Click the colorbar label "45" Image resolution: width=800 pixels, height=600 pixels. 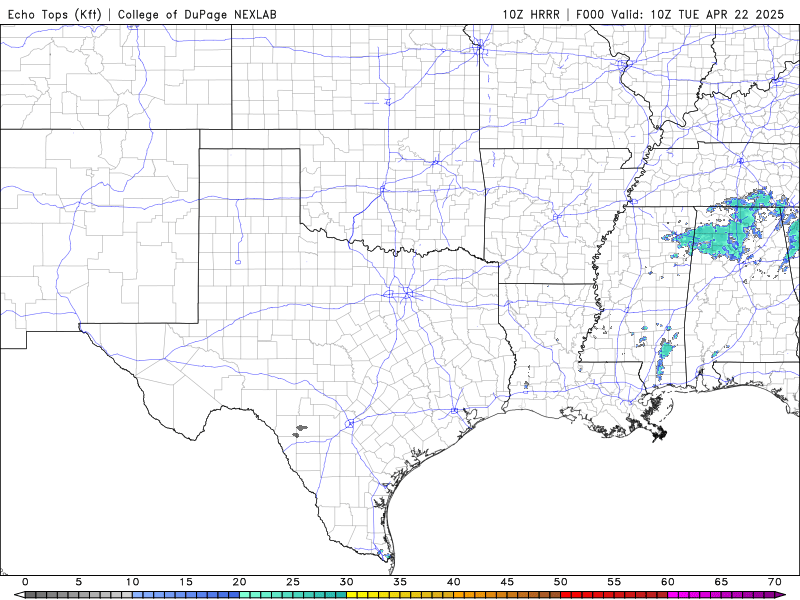pos(507,582)
